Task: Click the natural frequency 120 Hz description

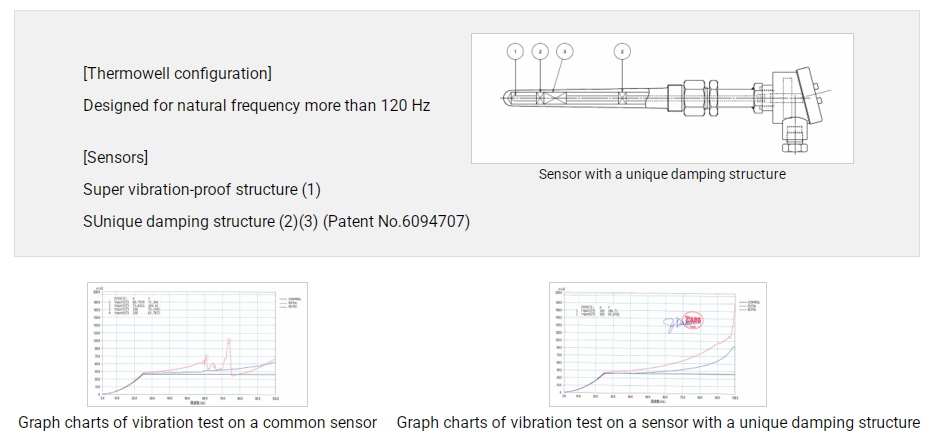Action: [256, 105]
